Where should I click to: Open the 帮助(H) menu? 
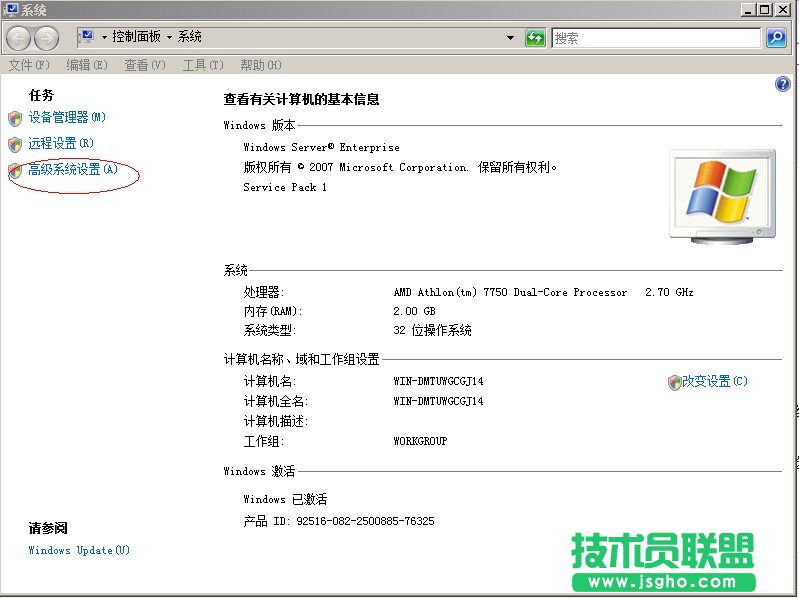(261, 65)
